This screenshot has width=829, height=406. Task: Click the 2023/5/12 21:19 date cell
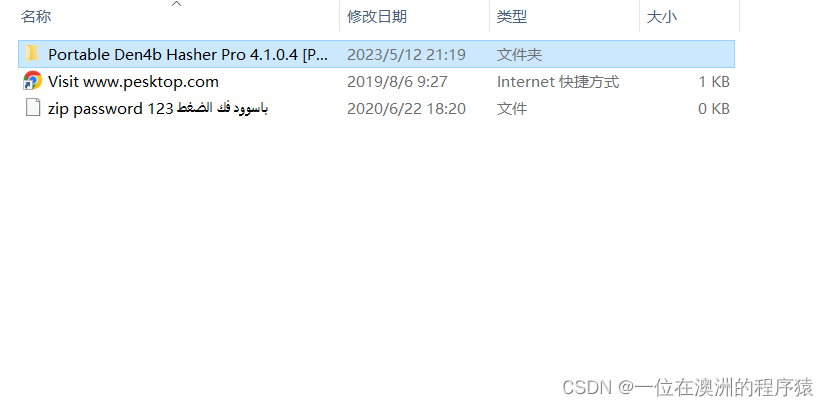[406, 54]
